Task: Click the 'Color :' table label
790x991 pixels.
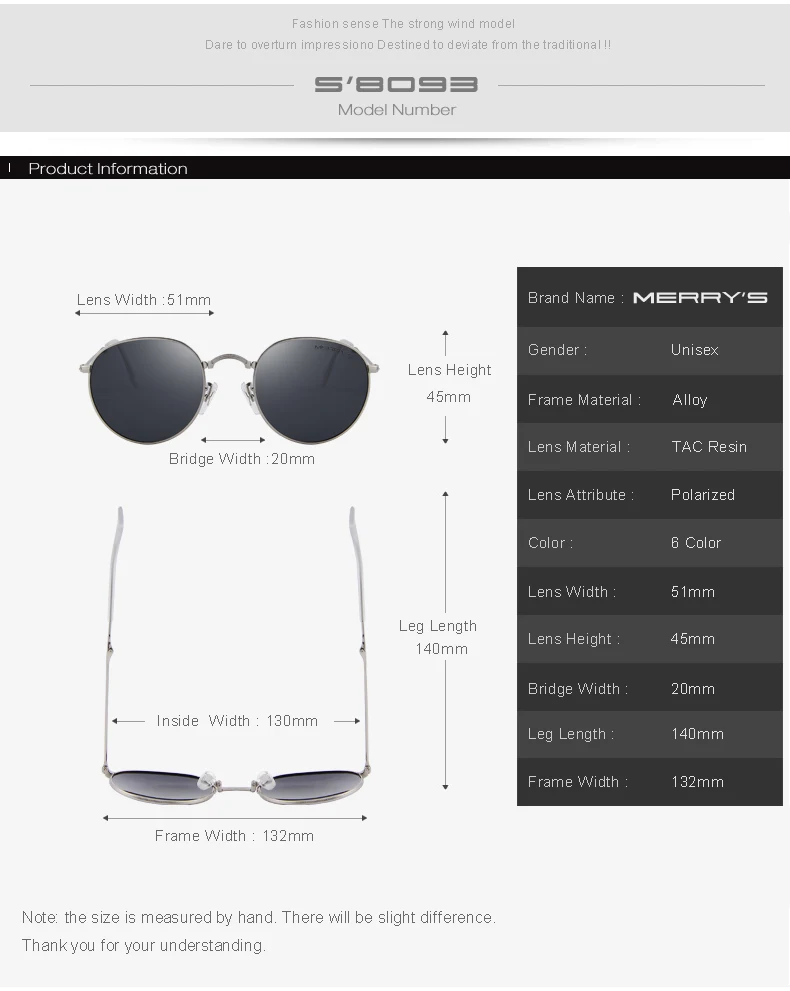Action: pyautogui.click(x=550, y=543)
